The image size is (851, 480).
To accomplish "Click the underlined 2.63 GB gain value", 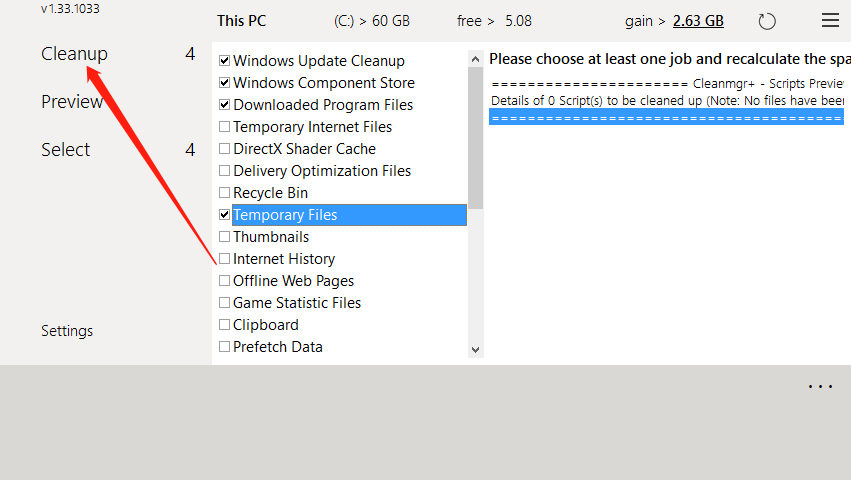I will tap(698, 21).
